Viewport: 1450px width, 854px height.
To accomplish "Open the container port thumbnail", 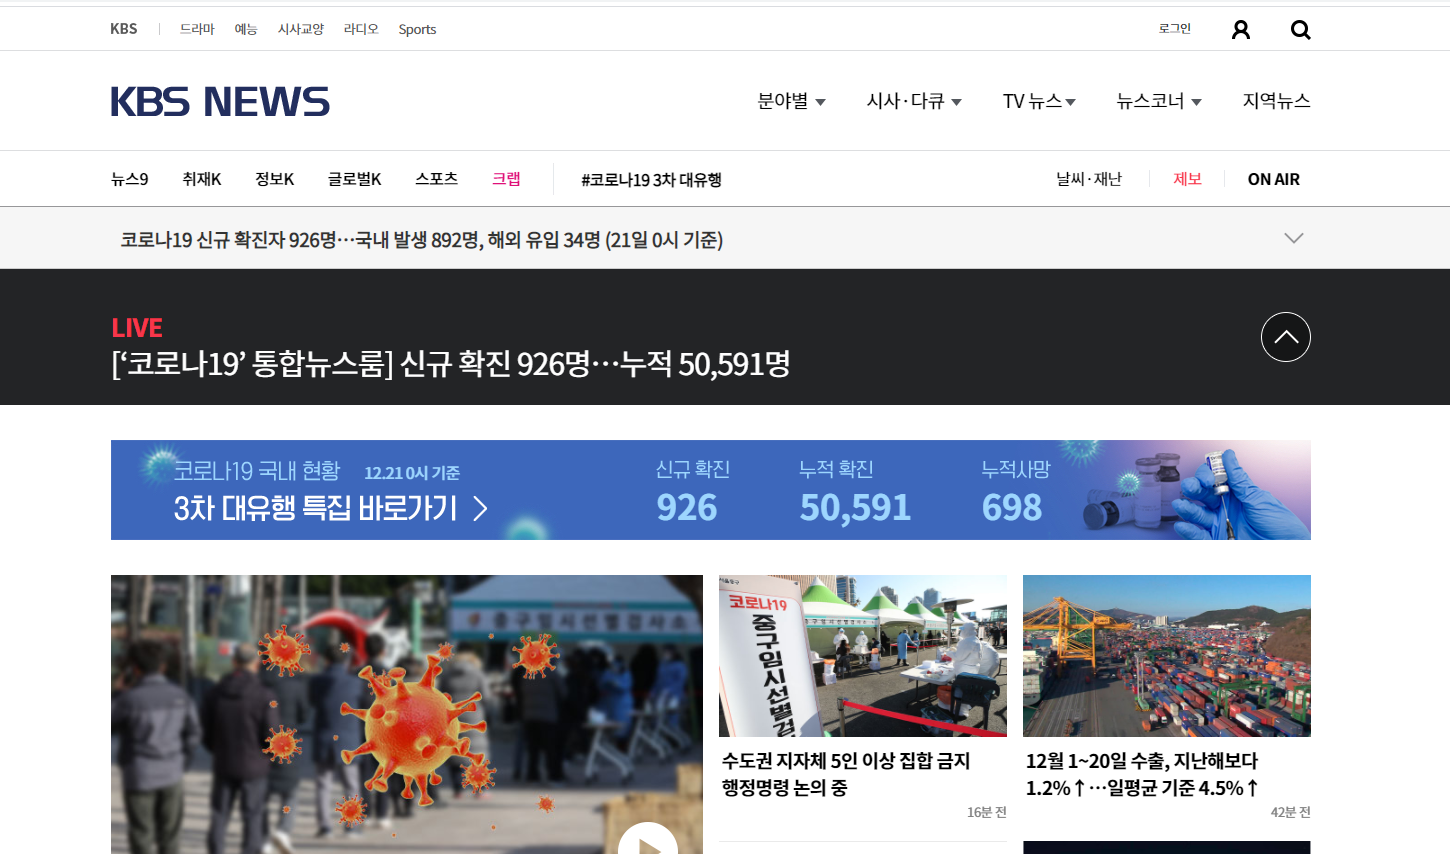I will (1167, 656).
